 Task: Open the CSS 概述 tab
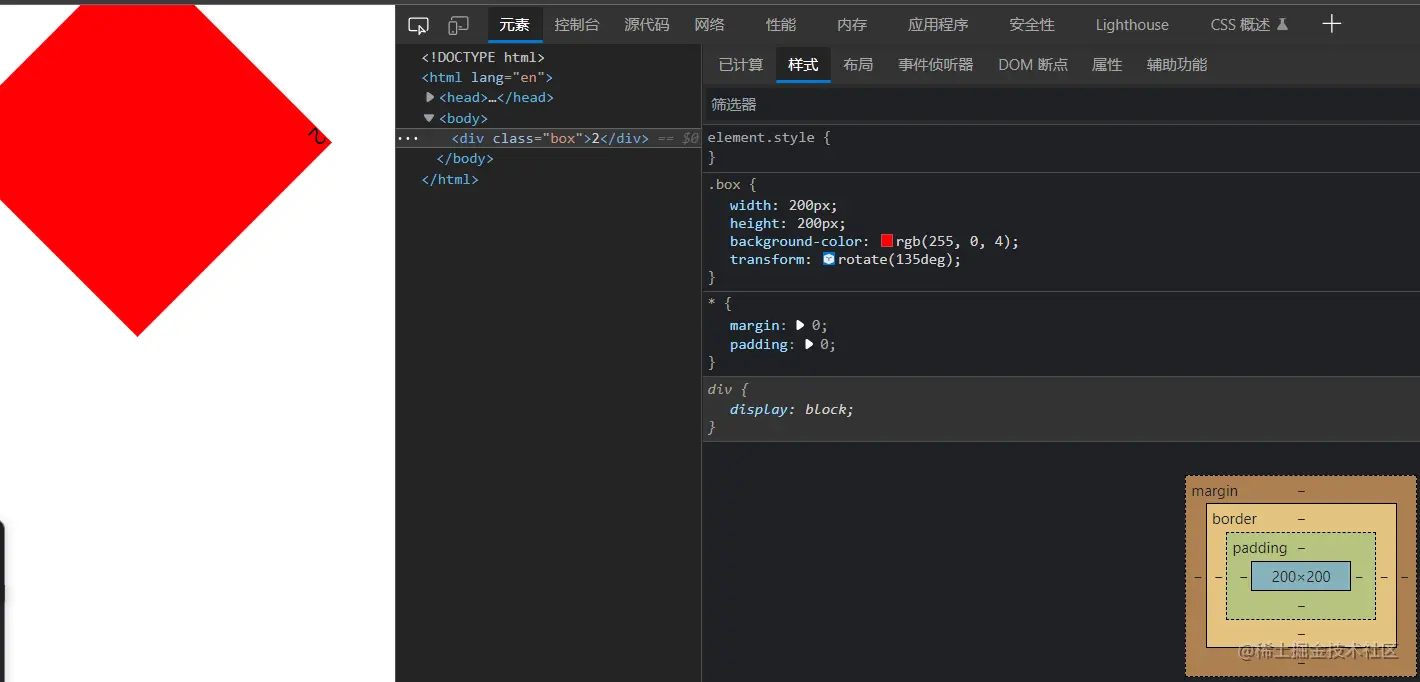point(1249,25)
